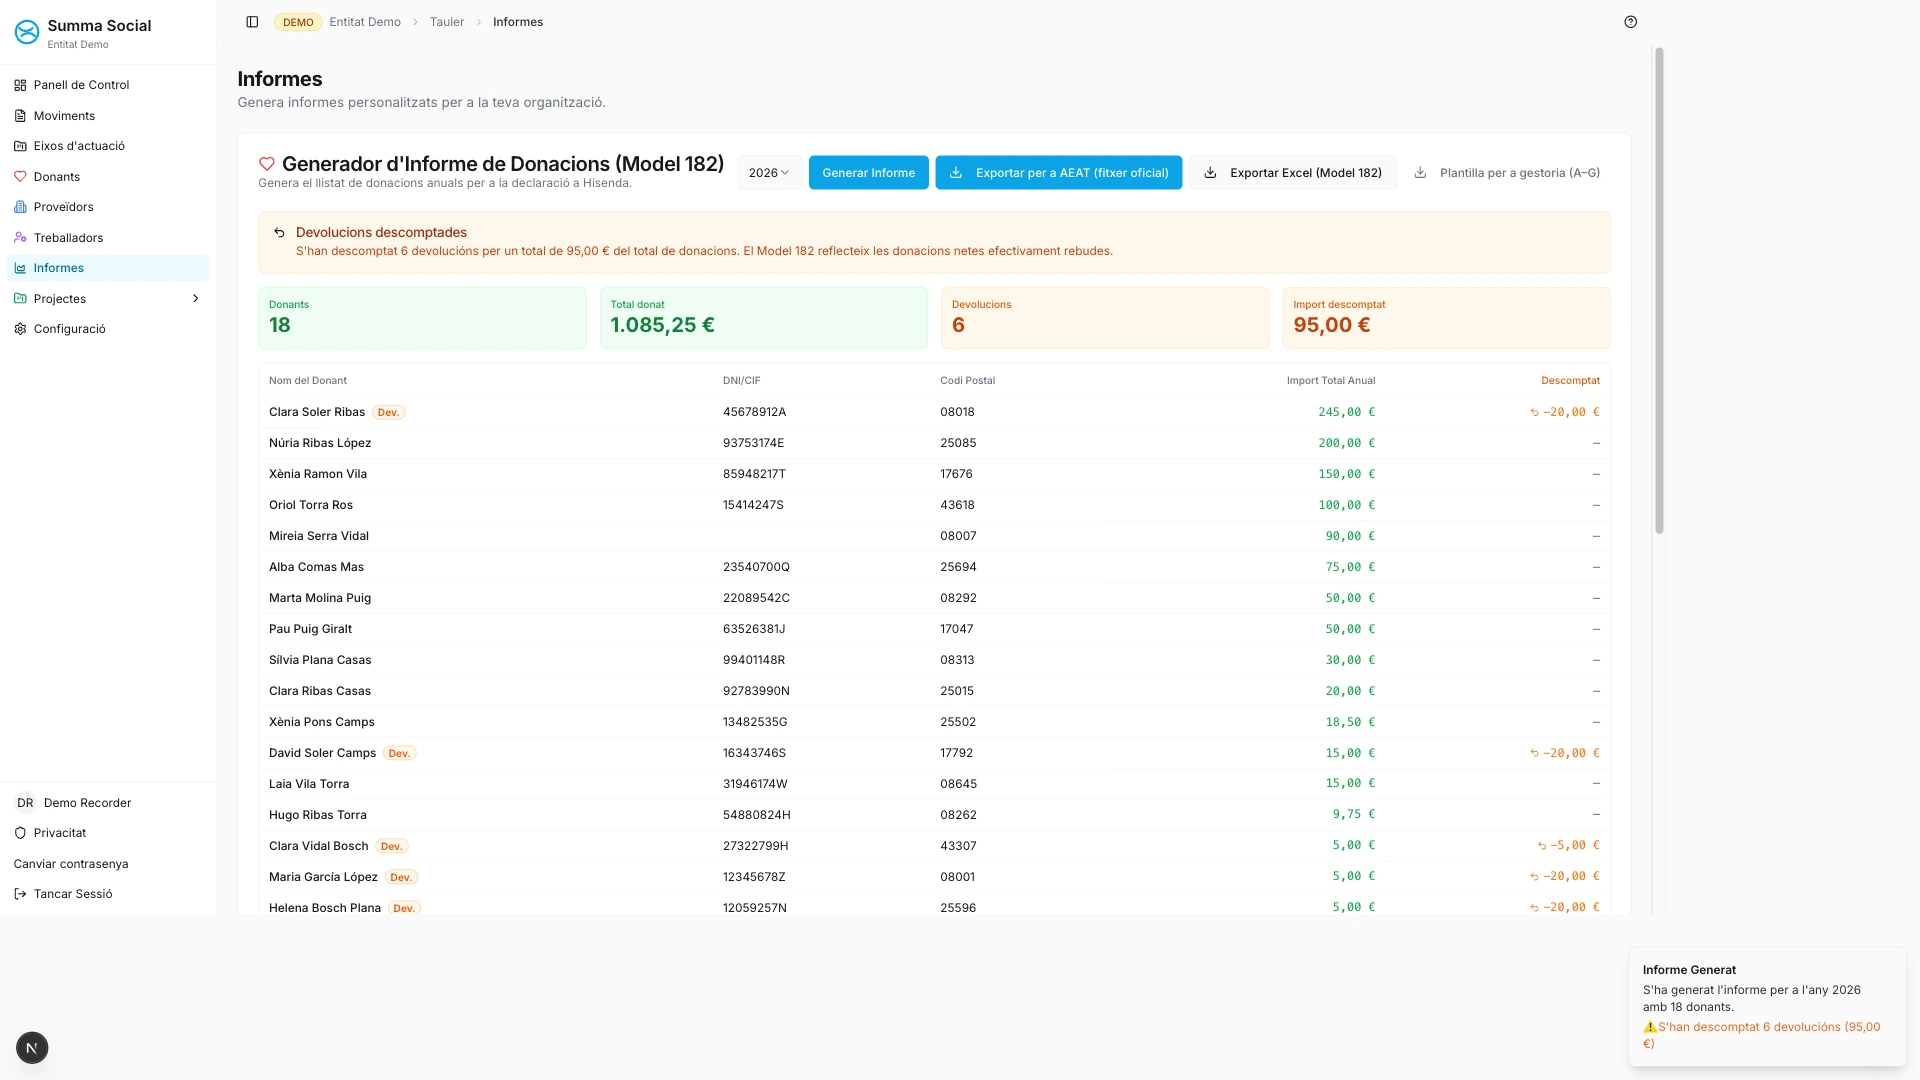Expand the Projectes submenu chevron
The image size is (1920, 1080).
195,299
